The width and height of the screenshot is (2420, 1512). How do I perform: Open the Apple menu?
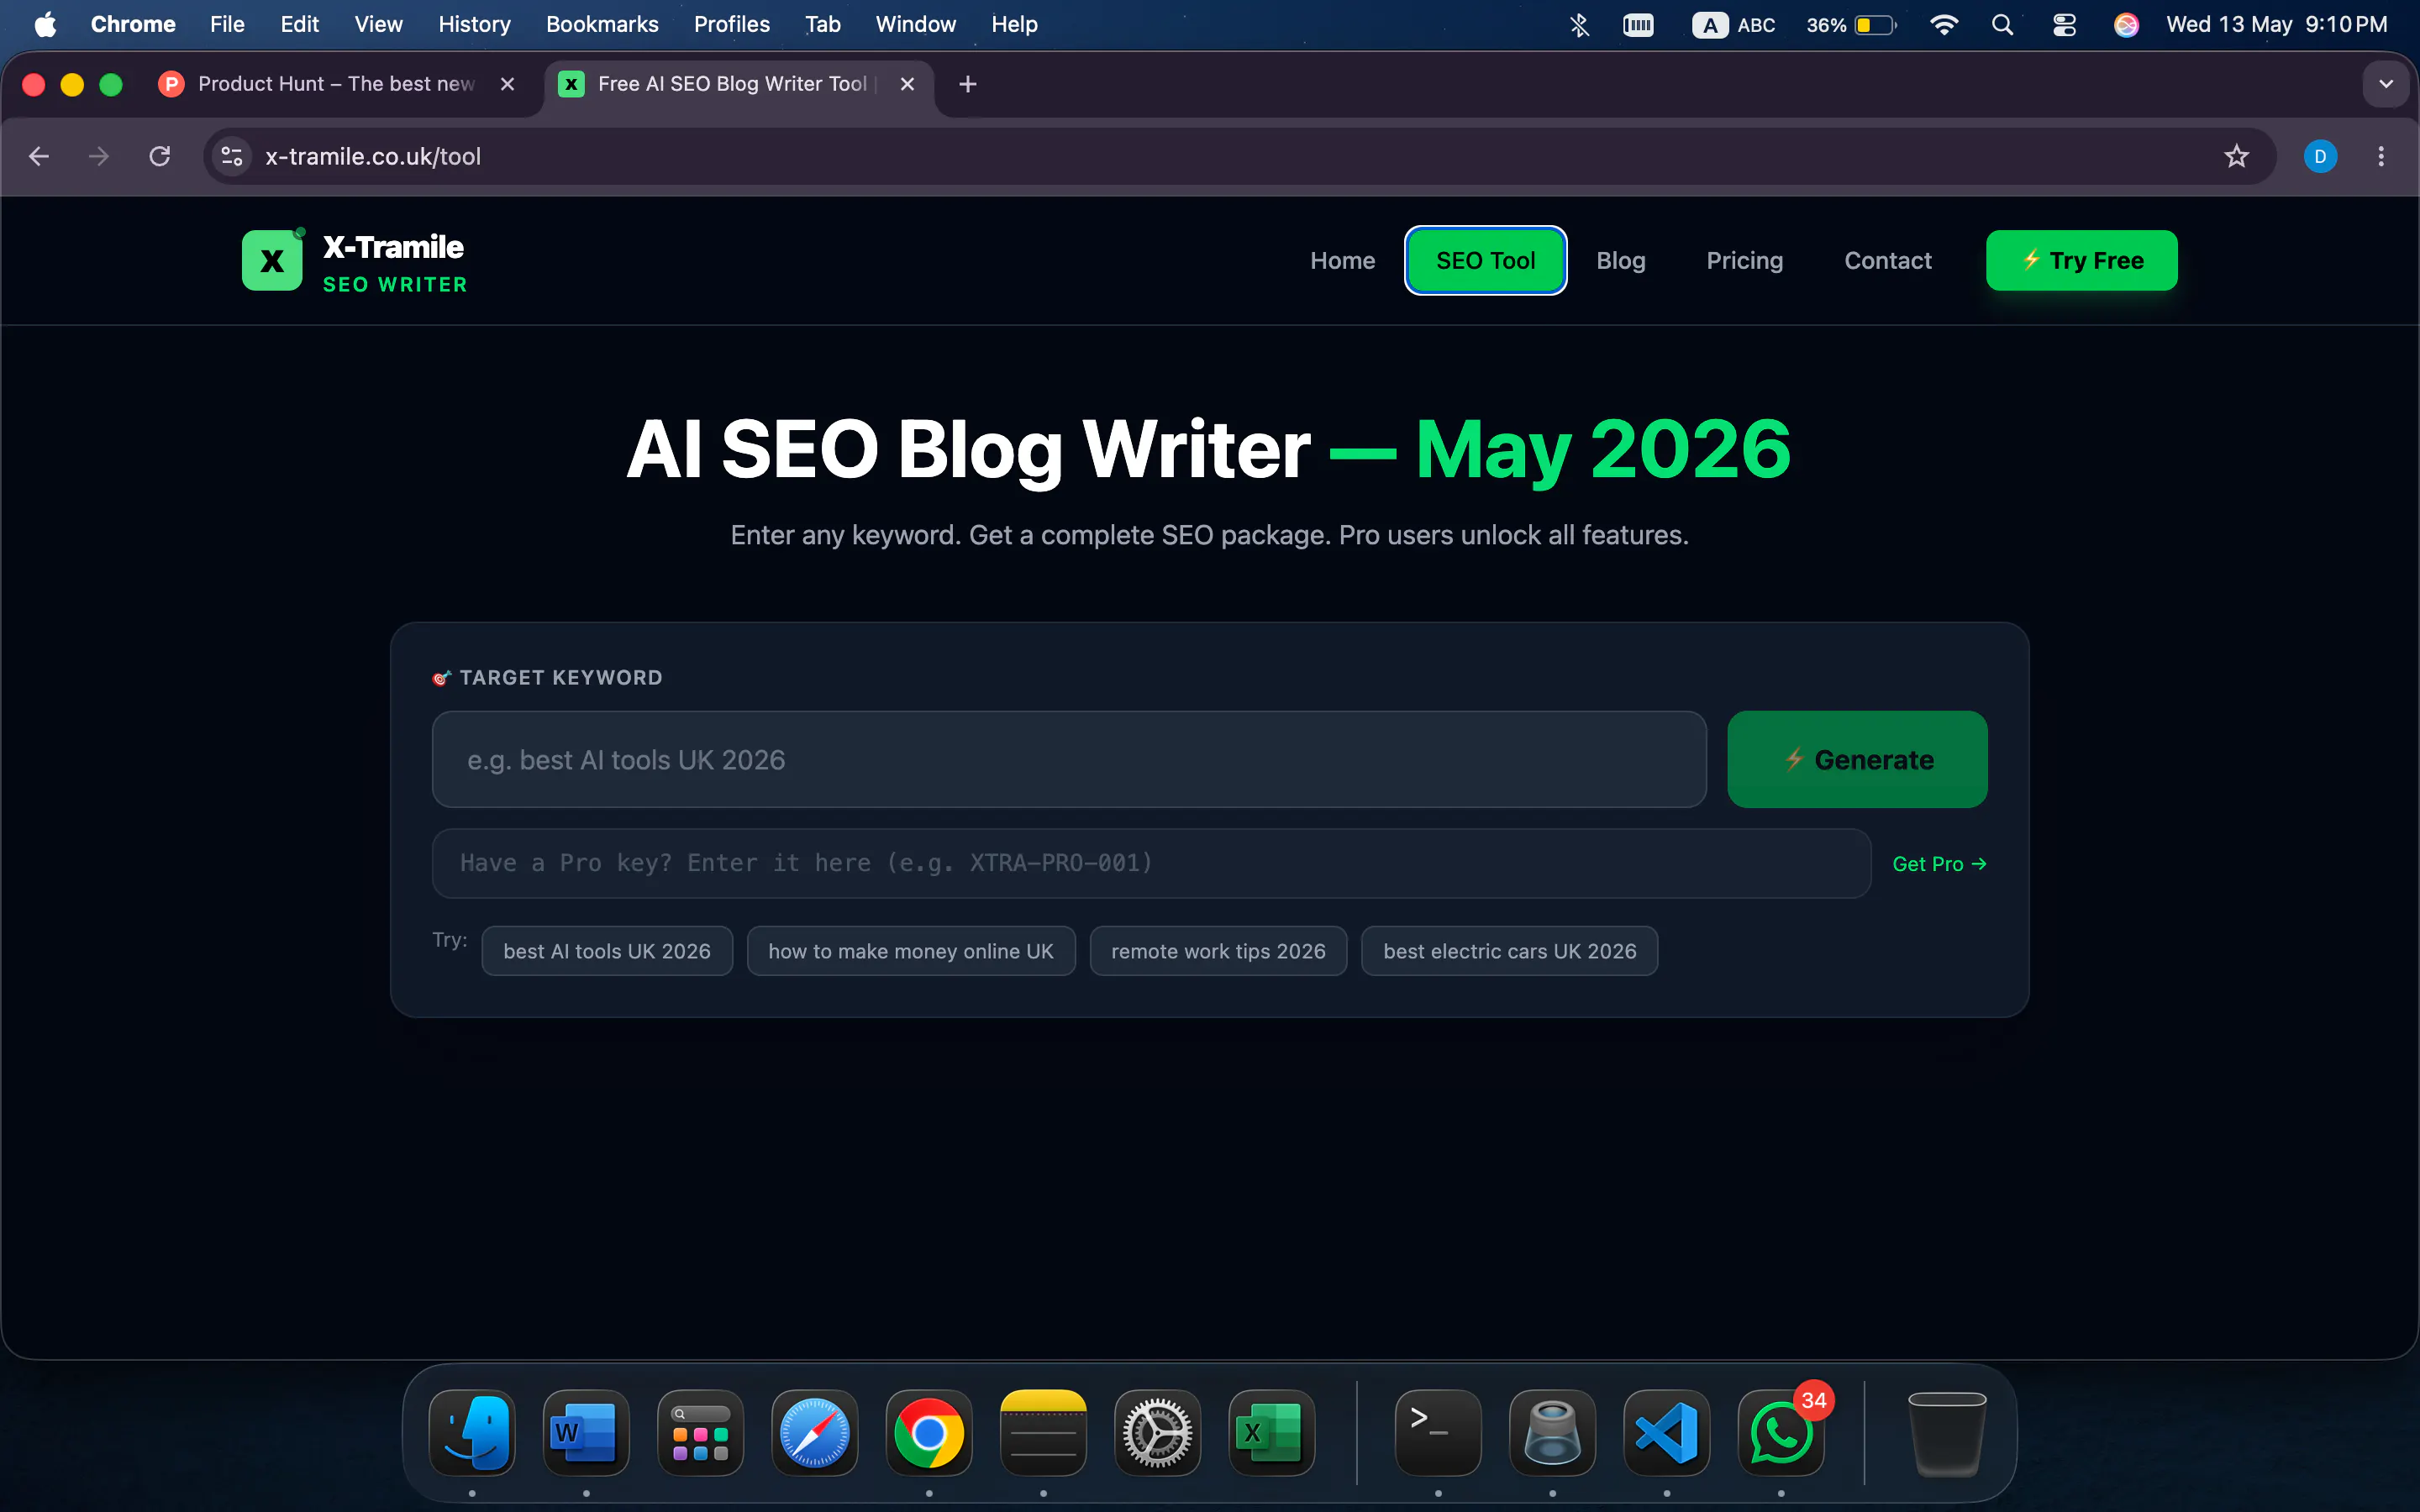click(x=45, y=24)
